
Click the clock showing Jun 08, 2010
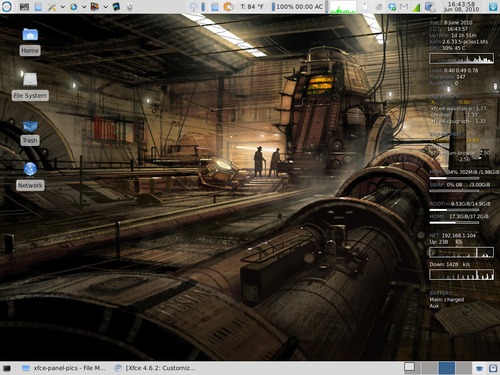click(461, 7)
